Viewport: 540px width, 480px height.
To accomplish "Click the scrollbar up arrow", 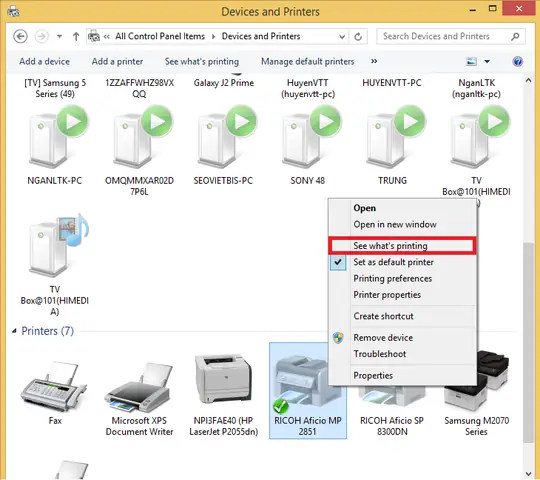I will [528, 80].
